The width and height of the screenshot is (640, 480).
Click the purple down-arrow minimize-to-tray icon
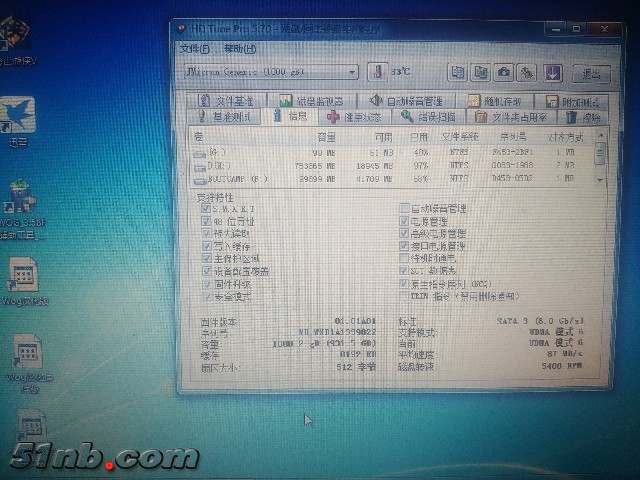pos(552,74)
